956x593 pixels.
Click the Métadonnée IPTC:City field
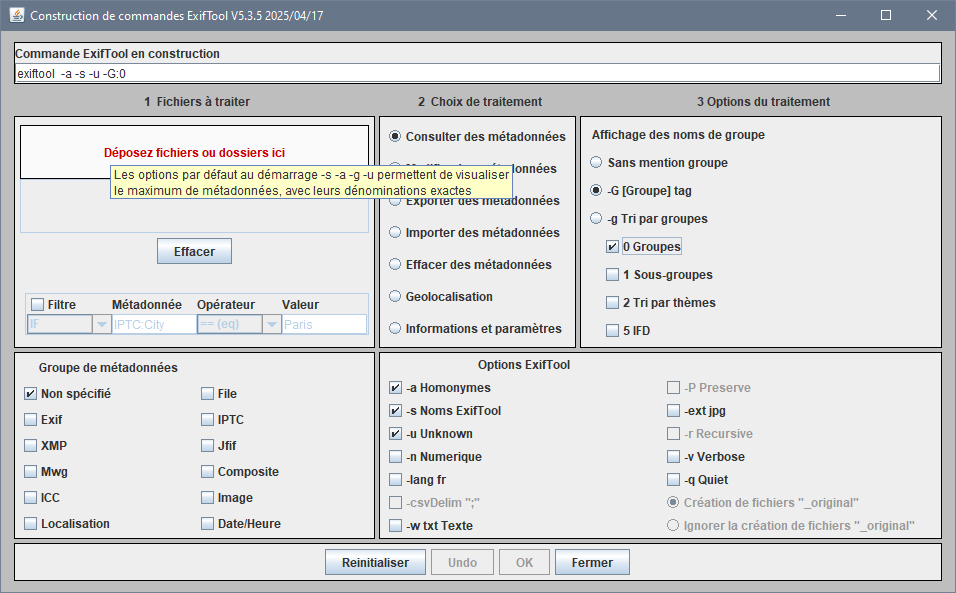[x=154, y=324]
